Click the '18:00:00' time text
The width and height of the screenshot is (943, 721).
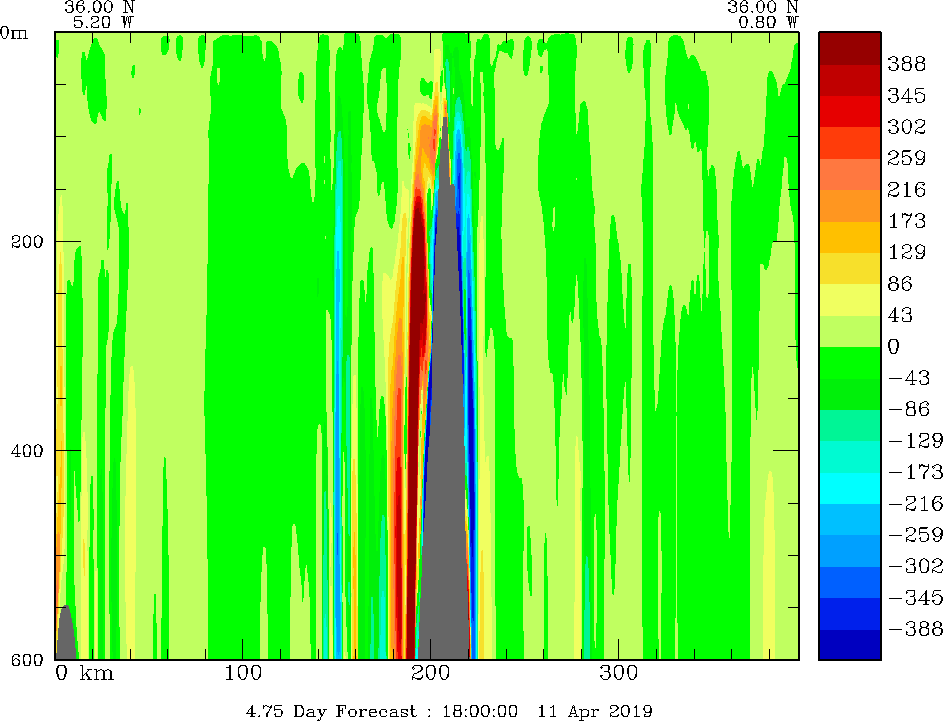[x=480, y=711]
